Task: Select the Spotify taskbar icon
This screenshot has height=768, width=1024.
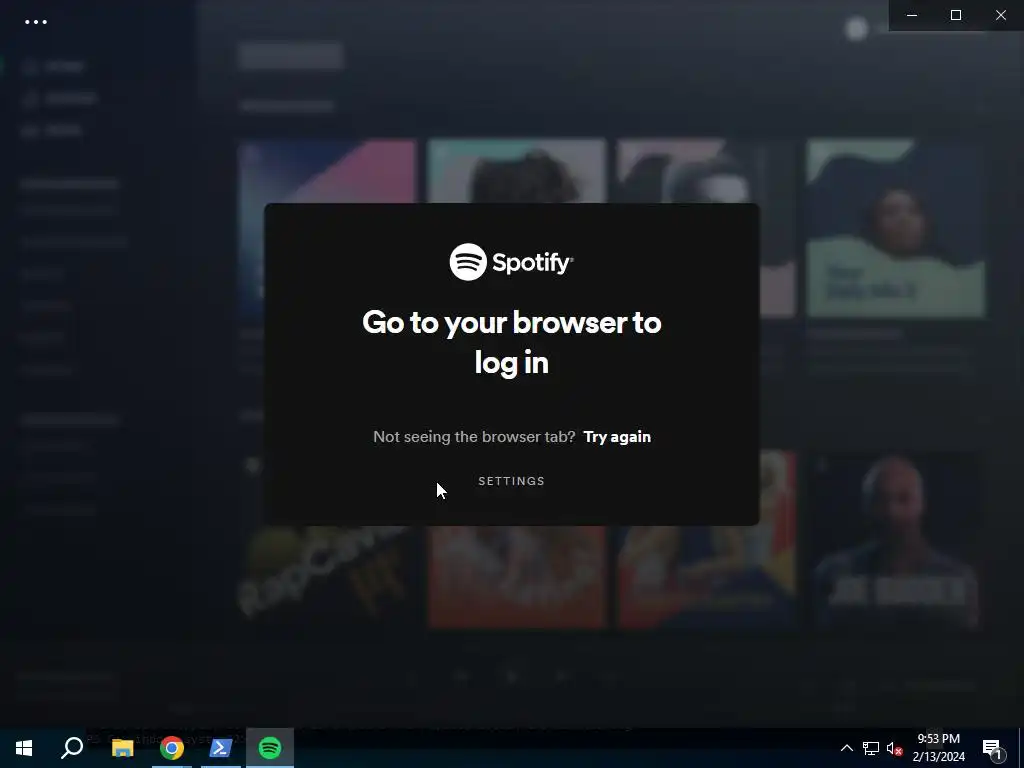Action: coord(270,748)
